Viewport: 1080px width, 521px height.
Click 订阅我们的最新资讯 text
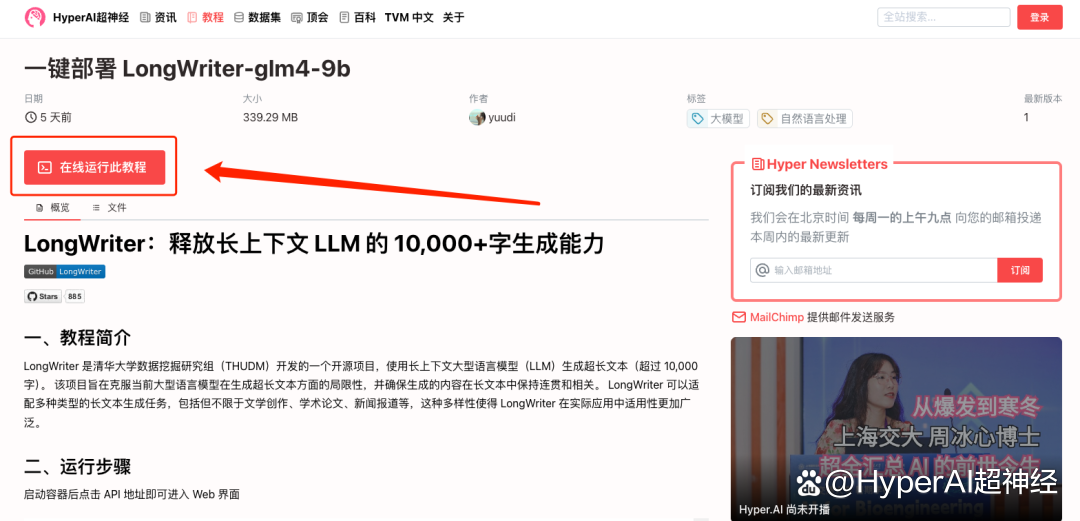click(x=806, y=191)
